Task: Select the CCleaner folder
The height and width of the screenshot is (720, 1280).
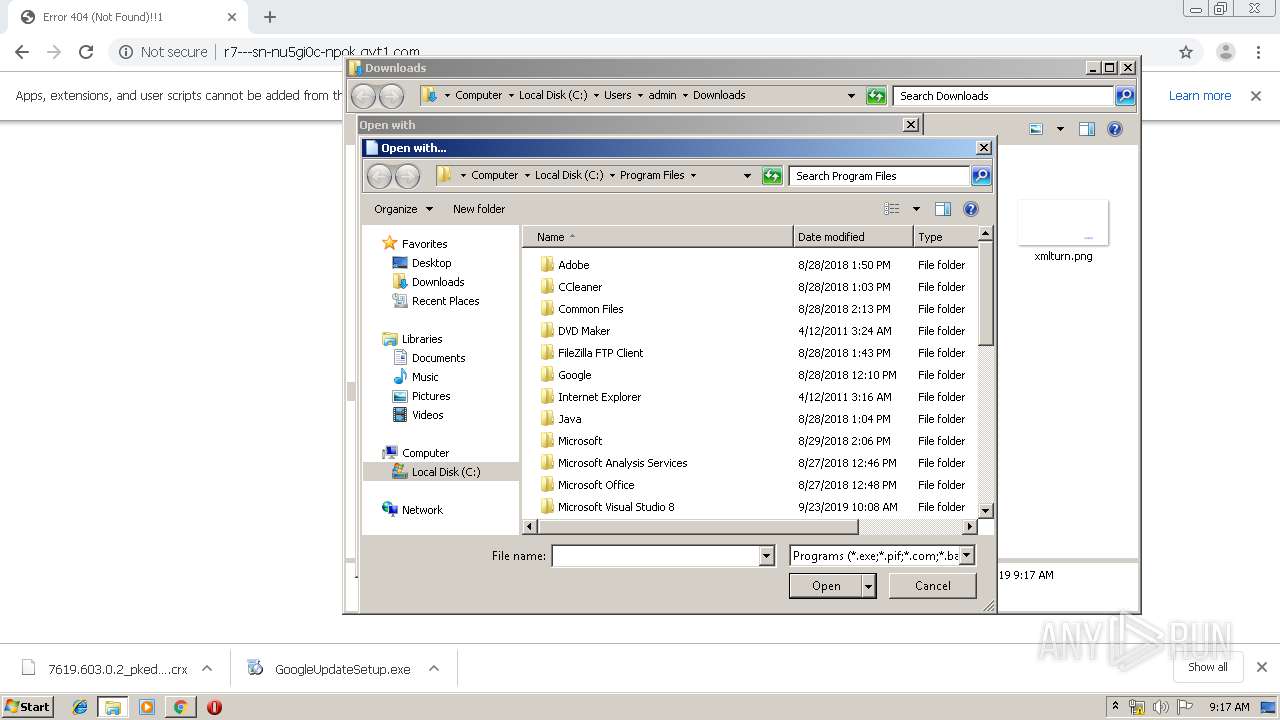Action: pyautogui.click(x=580, y=287)
